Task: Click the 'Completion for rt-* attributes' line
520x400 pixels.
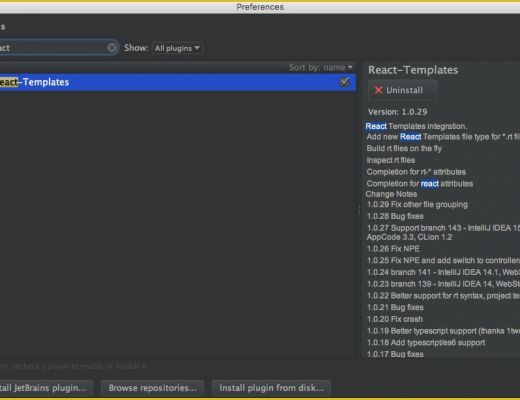Action: pyautogui.click(x=416, y=172)
